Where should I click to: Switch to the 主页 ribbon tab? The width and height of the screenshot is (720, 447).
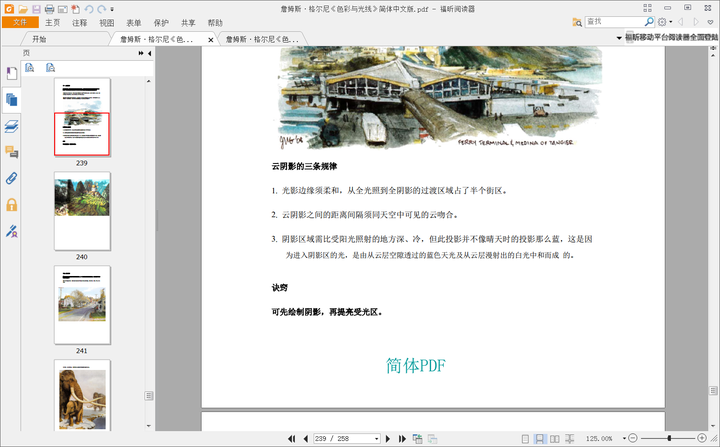pyautogui.click(x=52, y=23)
